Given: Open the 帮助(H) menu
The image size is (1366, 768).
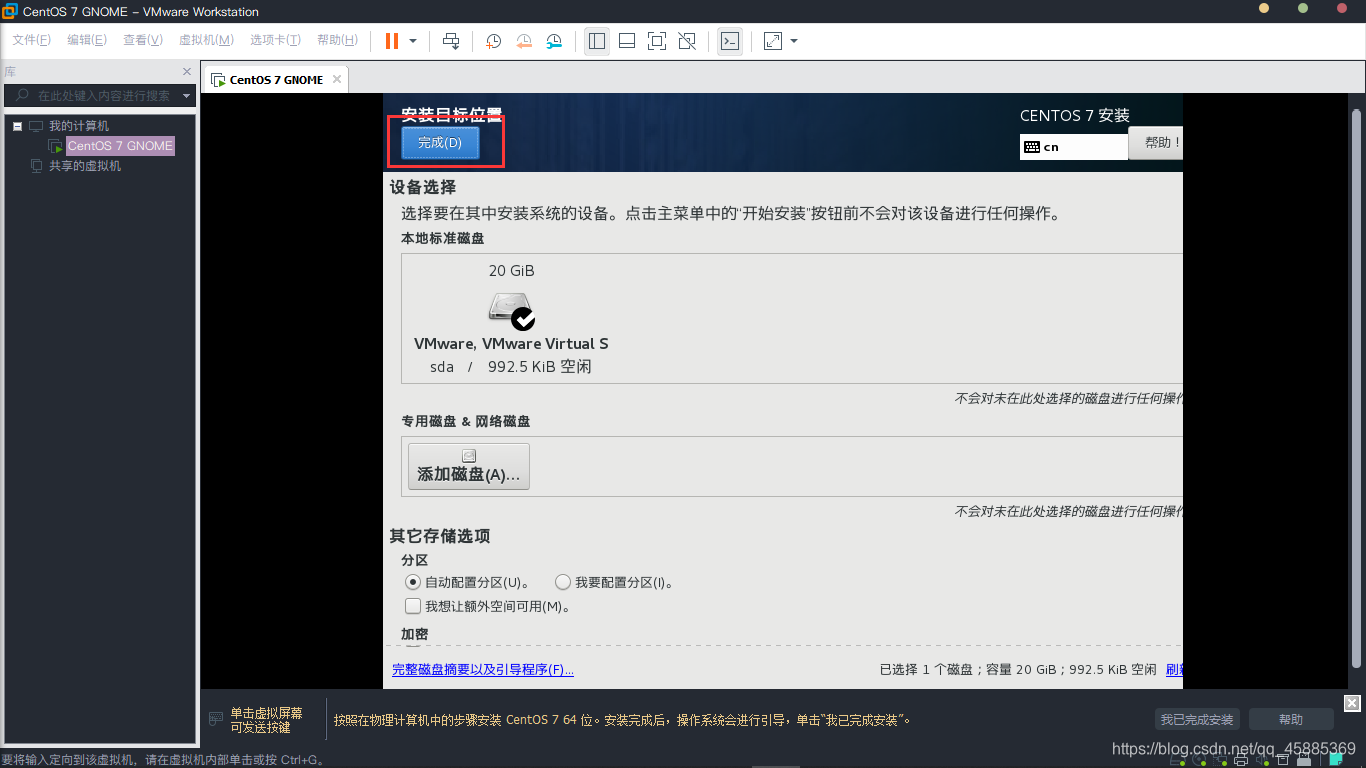Looking at the screenshot, I should click(x=337, y=40).
